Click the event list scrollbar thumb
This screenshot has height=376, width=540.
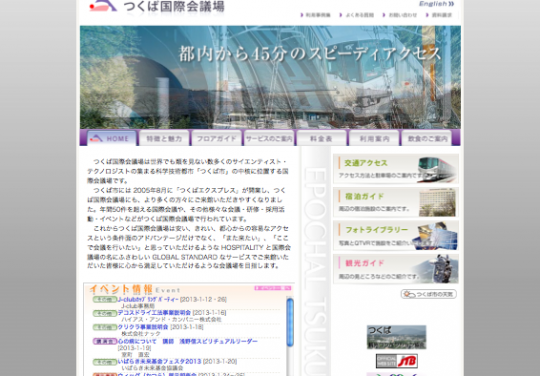[290, 322]
